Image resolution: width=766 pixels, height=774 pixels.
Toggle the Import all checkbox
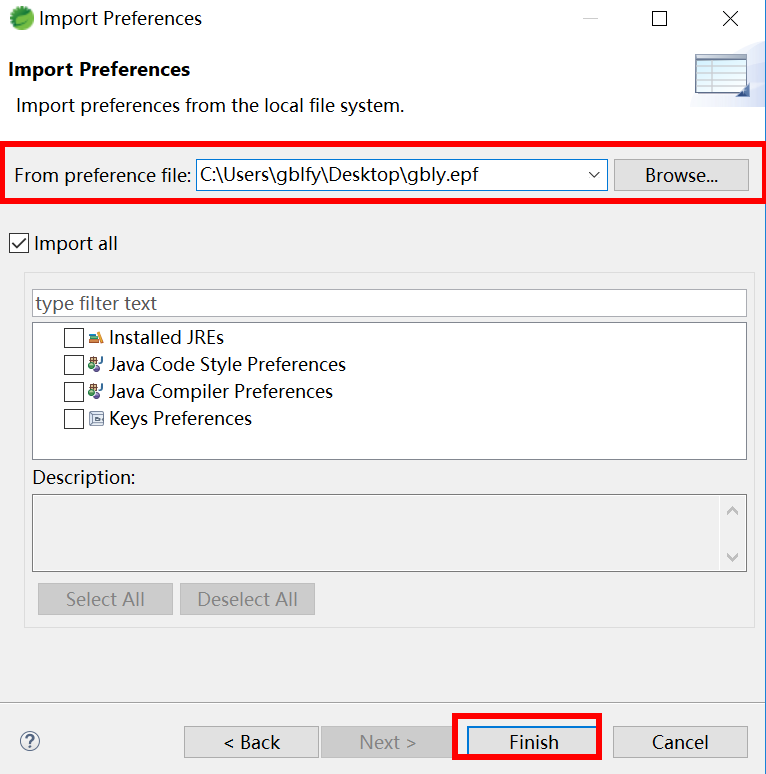19,243
